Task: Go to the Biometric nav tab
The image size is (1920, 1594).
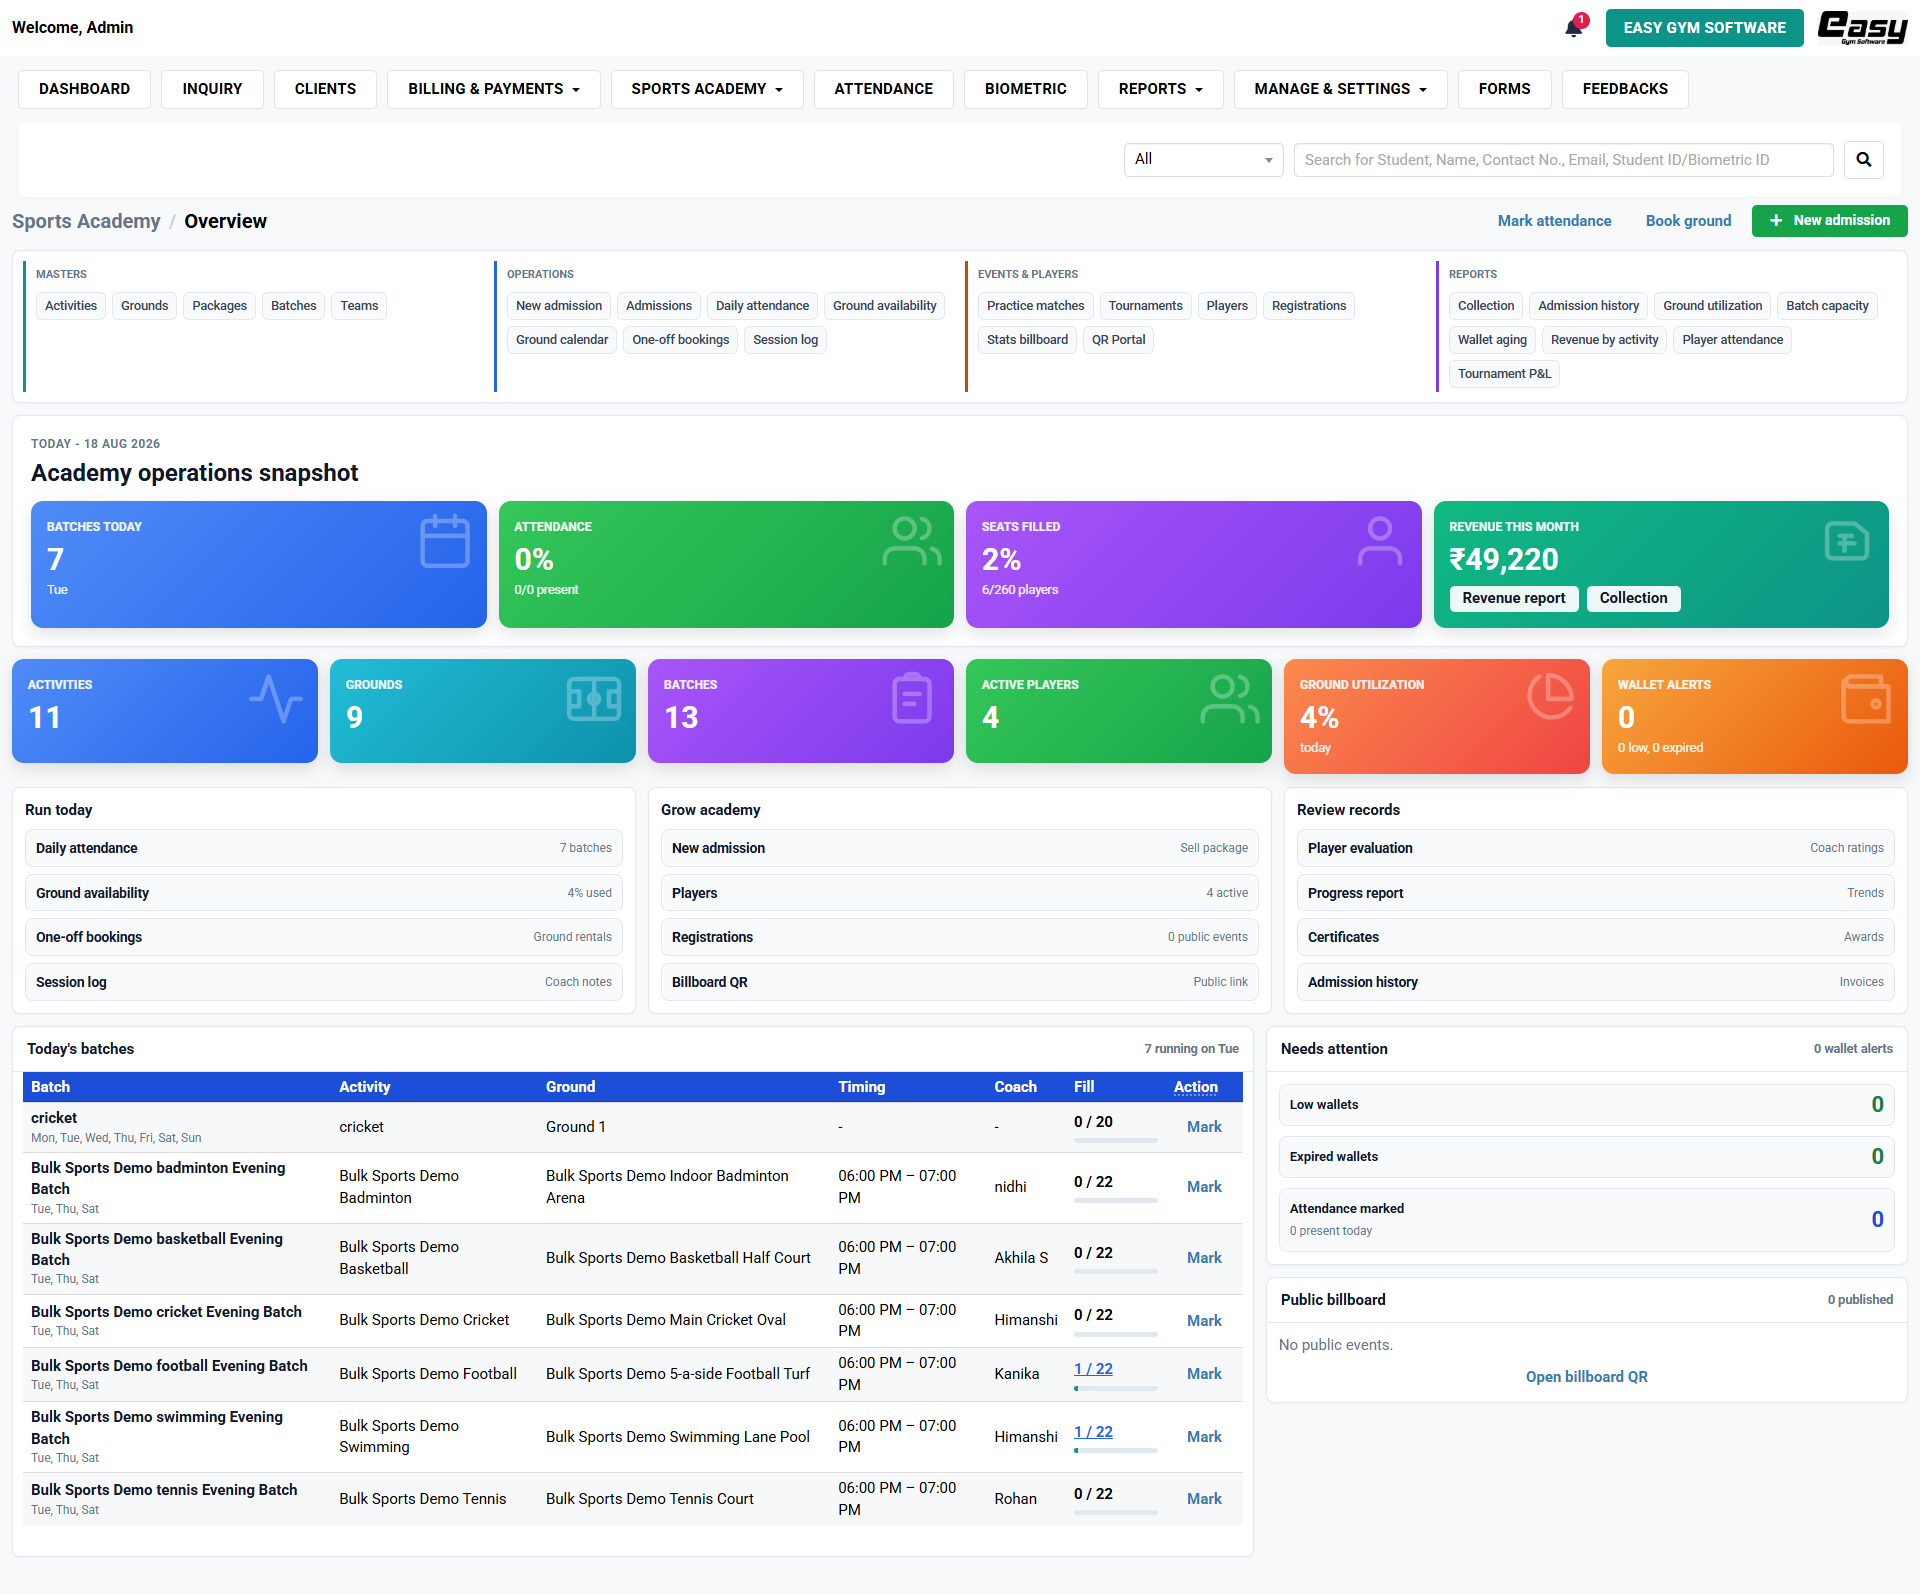Action: pyautogui.click(x=1026, y=89)
